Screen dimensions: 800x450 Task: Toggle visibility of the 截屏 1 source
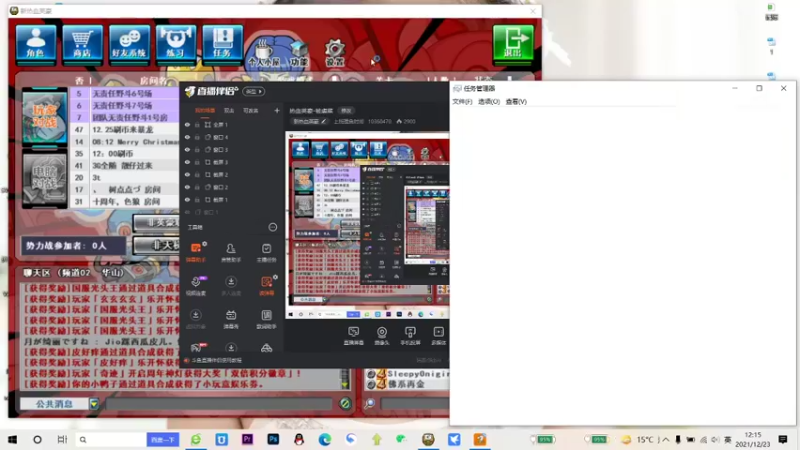[x=187, y=199]
